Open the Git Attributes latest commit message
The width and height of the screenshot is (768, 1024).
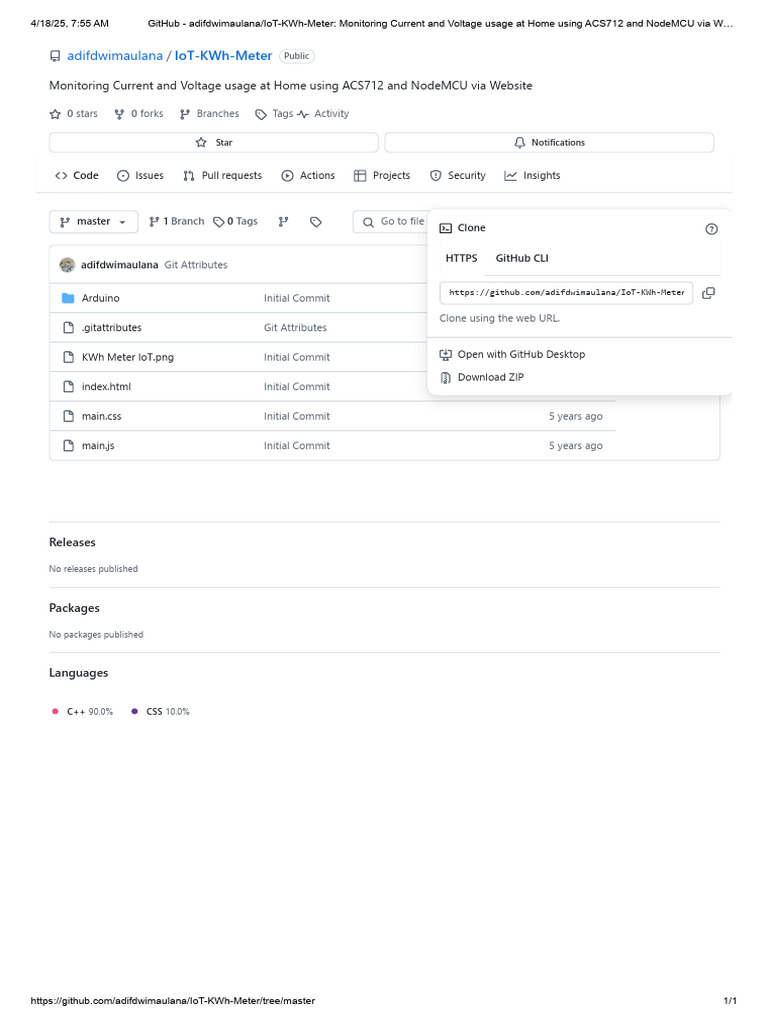tap(196, 265)
